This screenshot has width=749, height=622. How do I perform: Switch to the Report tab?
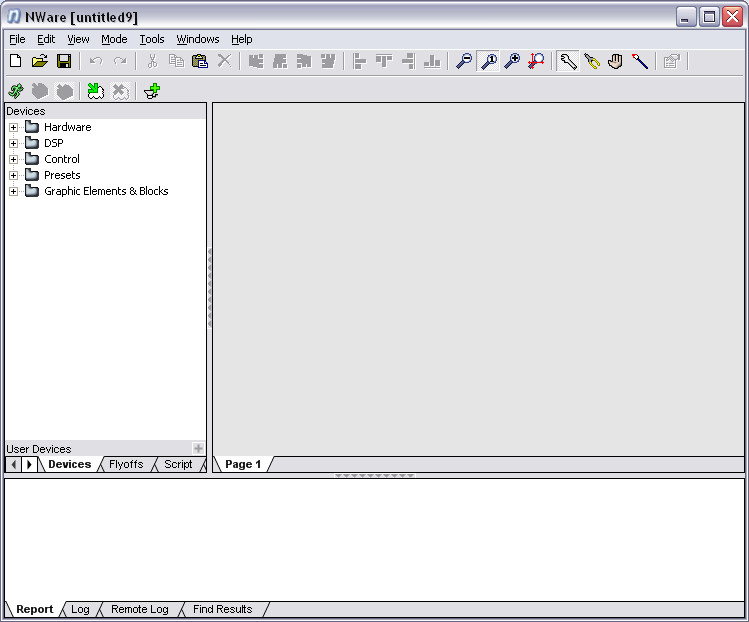[34, 610]
